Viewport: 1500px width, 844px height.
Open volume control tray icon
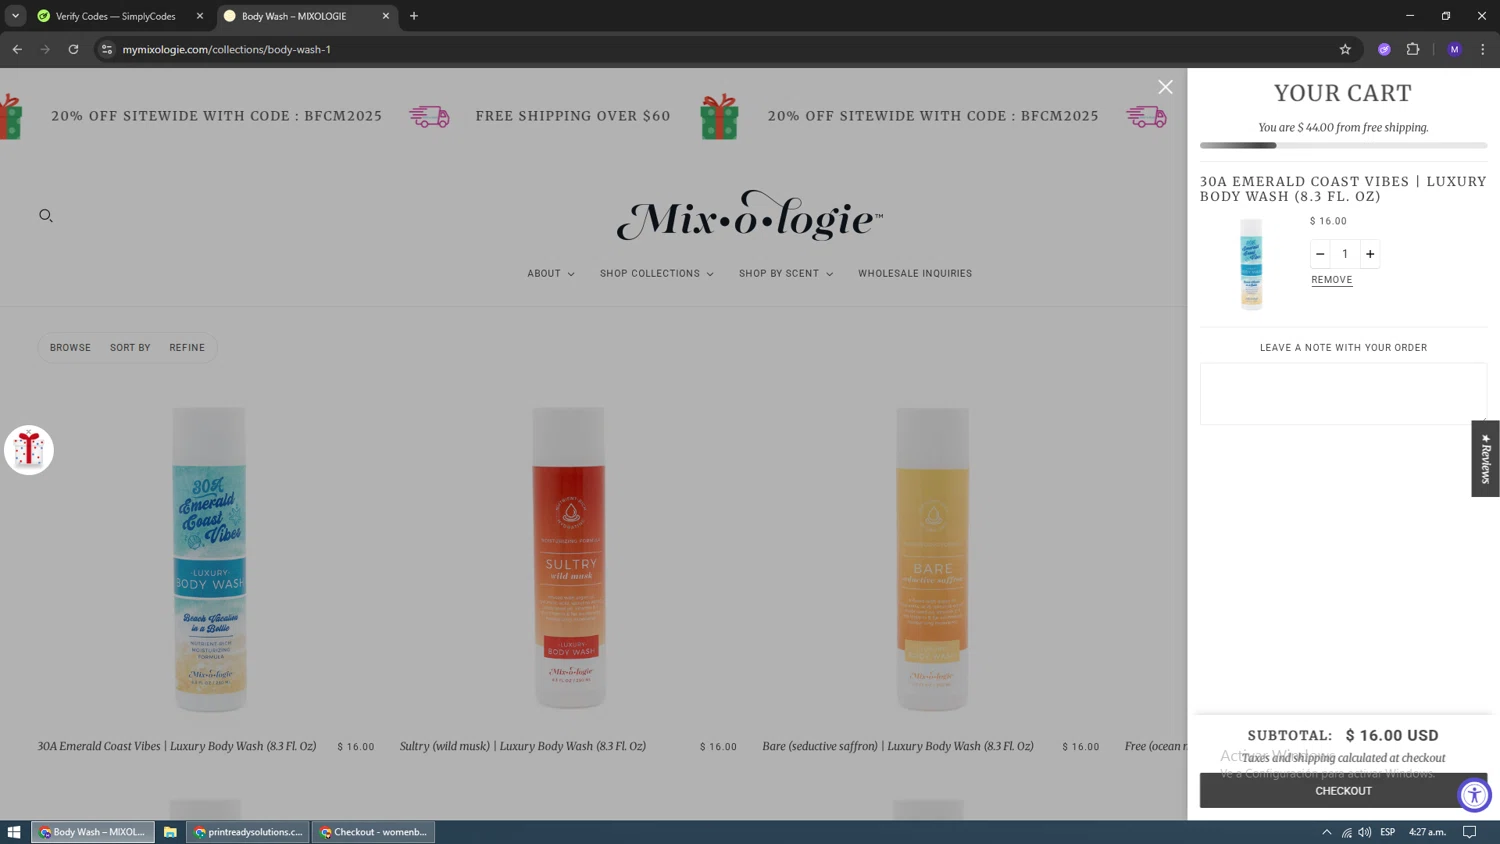(1365, 832)
